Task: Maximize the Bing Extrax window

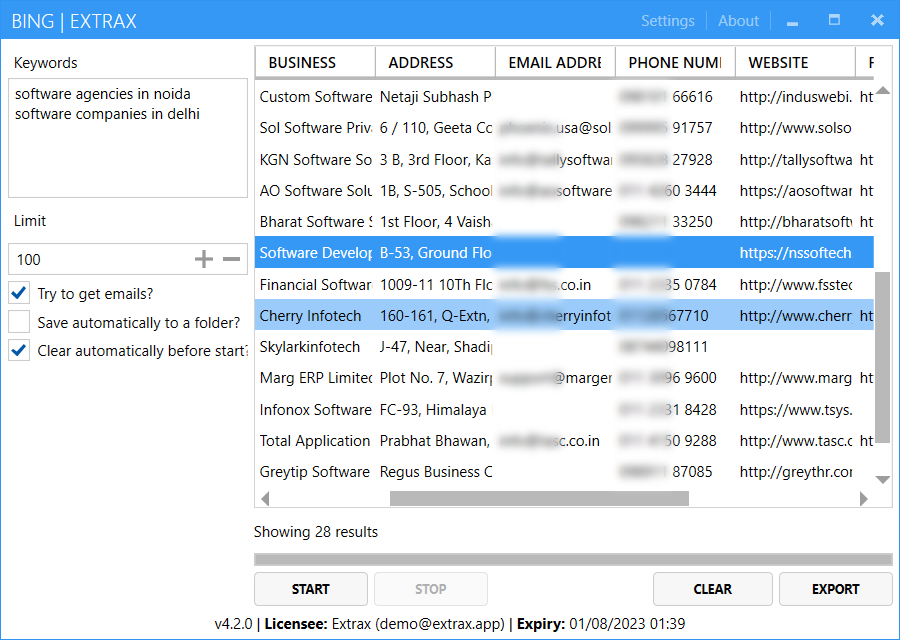Action: coord(835,21)
